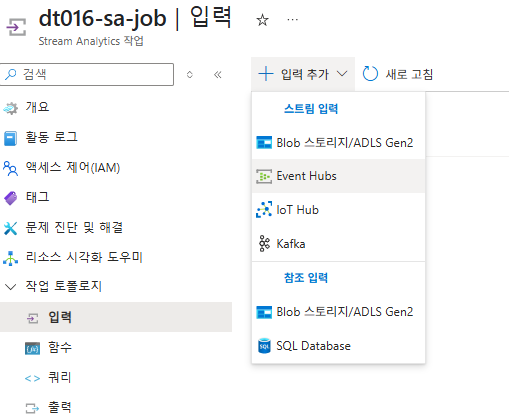The height and width of the screenshot is (419, 509).
Task: Click the 새로 고침 refresh button
Action: (398, 74)
